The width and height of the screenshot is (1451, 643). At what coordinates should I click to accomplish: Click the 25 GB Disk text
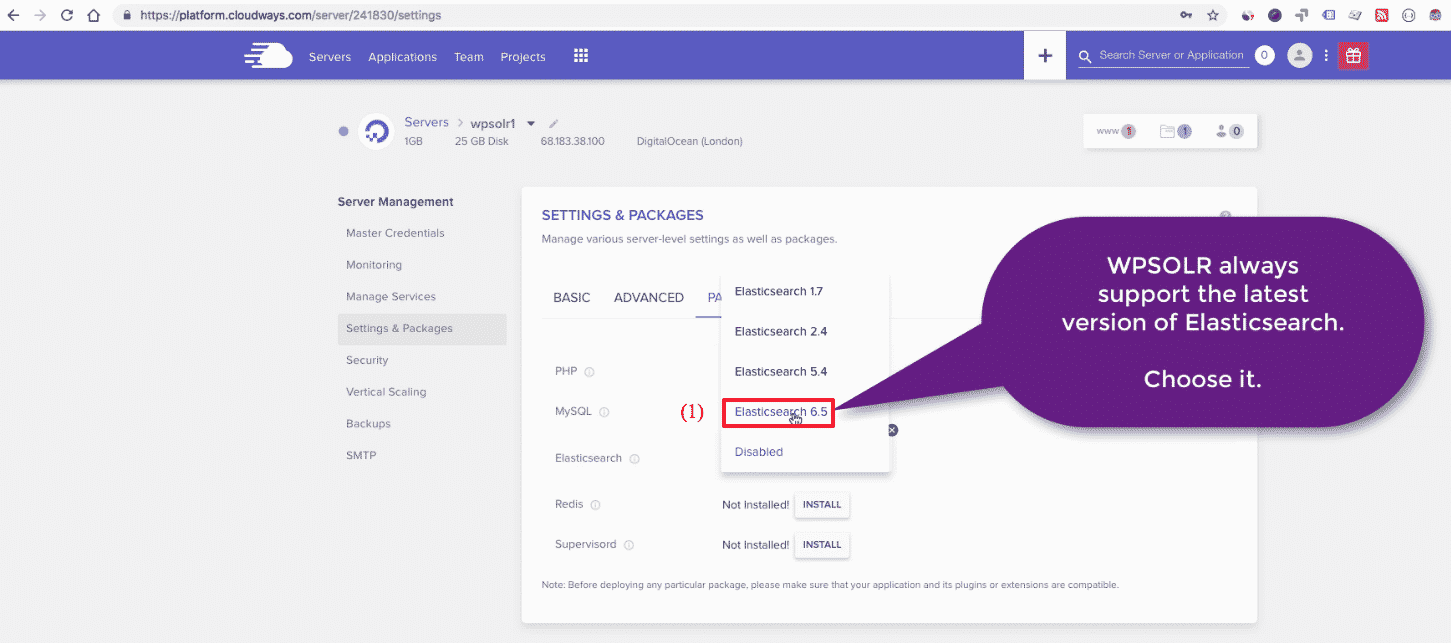tap(482, 142)
